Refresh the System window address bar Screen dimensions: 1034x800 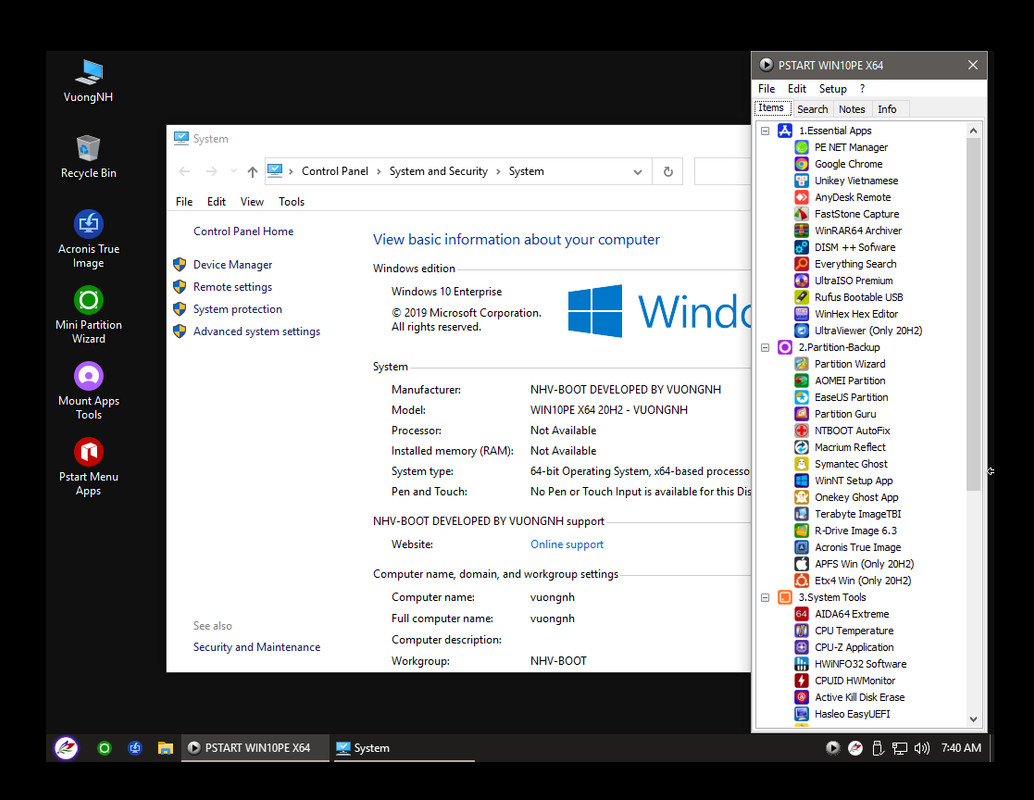[x=668, y=171]
